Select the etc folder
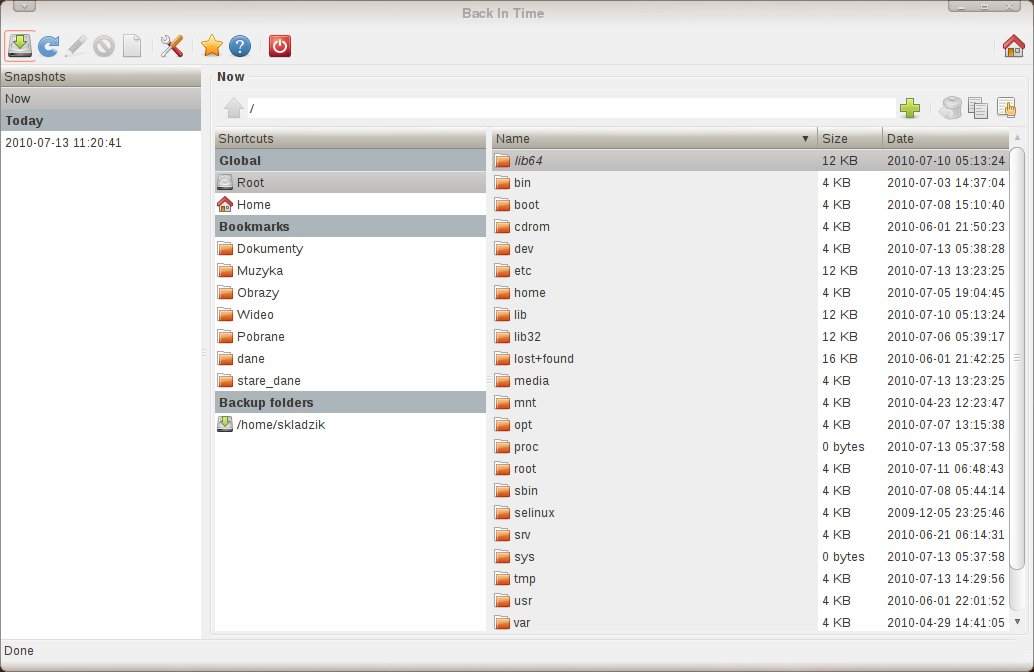 pos(750,270)
